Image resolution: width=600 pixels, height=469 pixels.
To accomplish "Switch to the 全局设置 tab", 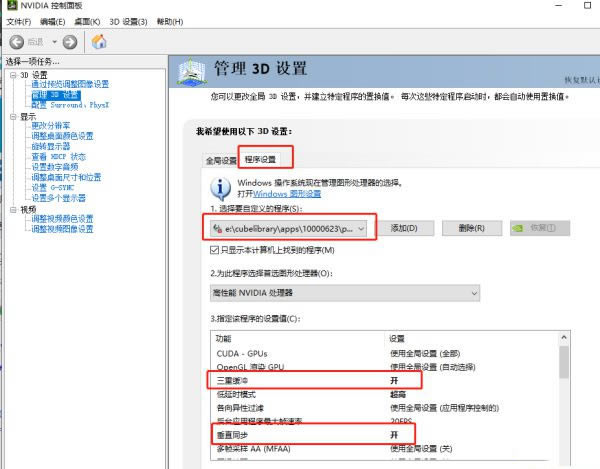I will (x=220, y=160).
